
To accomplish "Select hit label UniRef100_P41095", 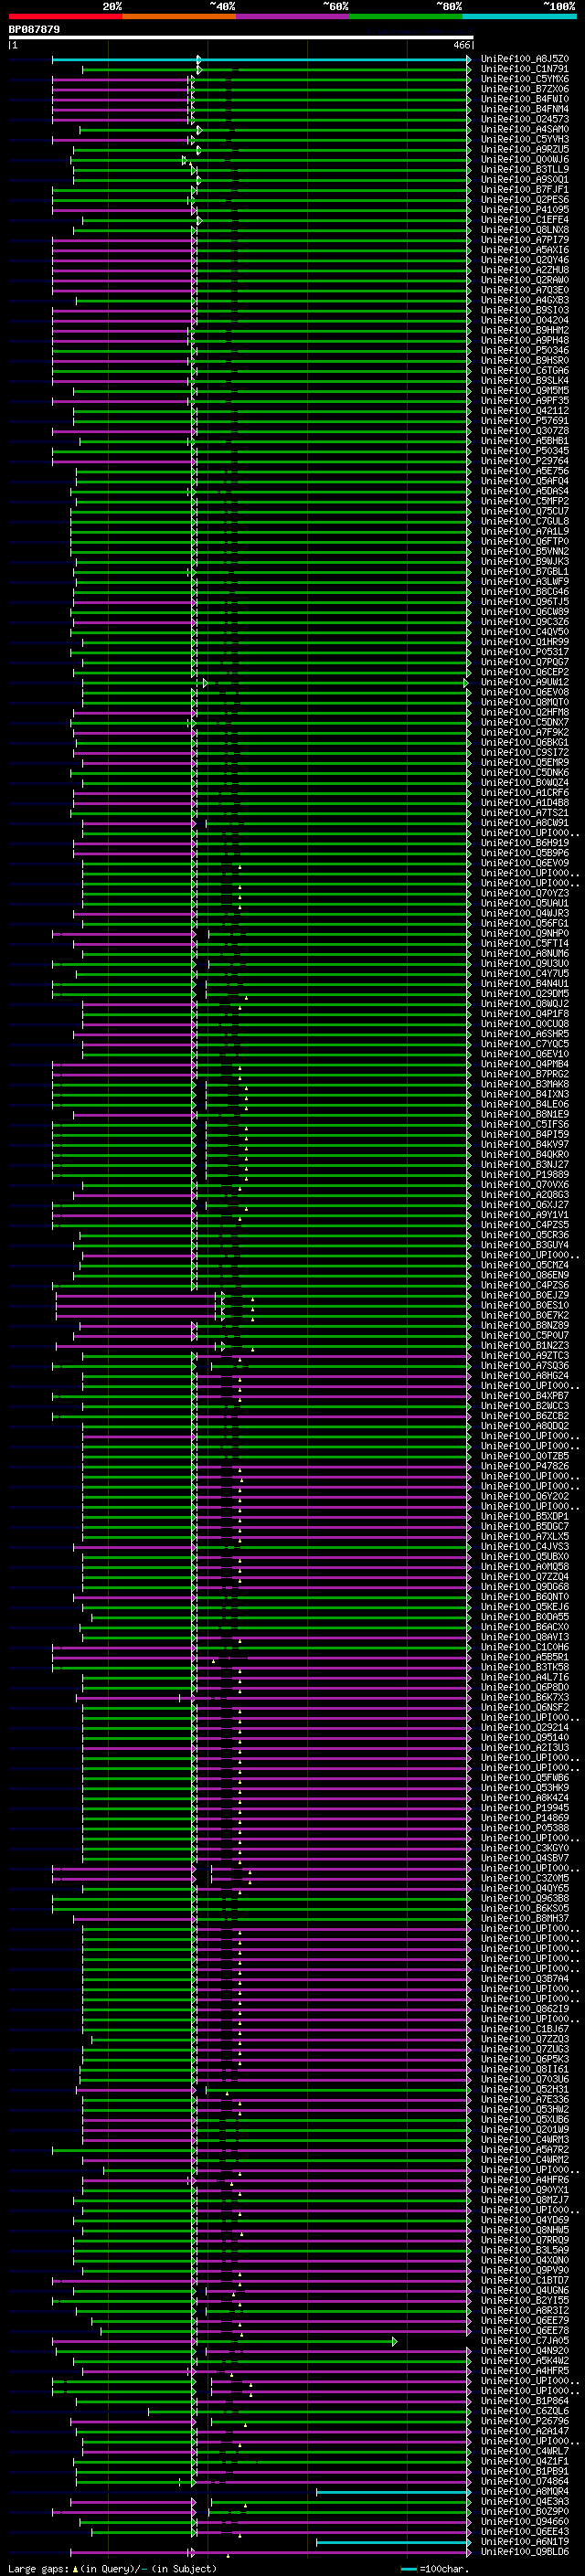I will (x=525, y=209).
